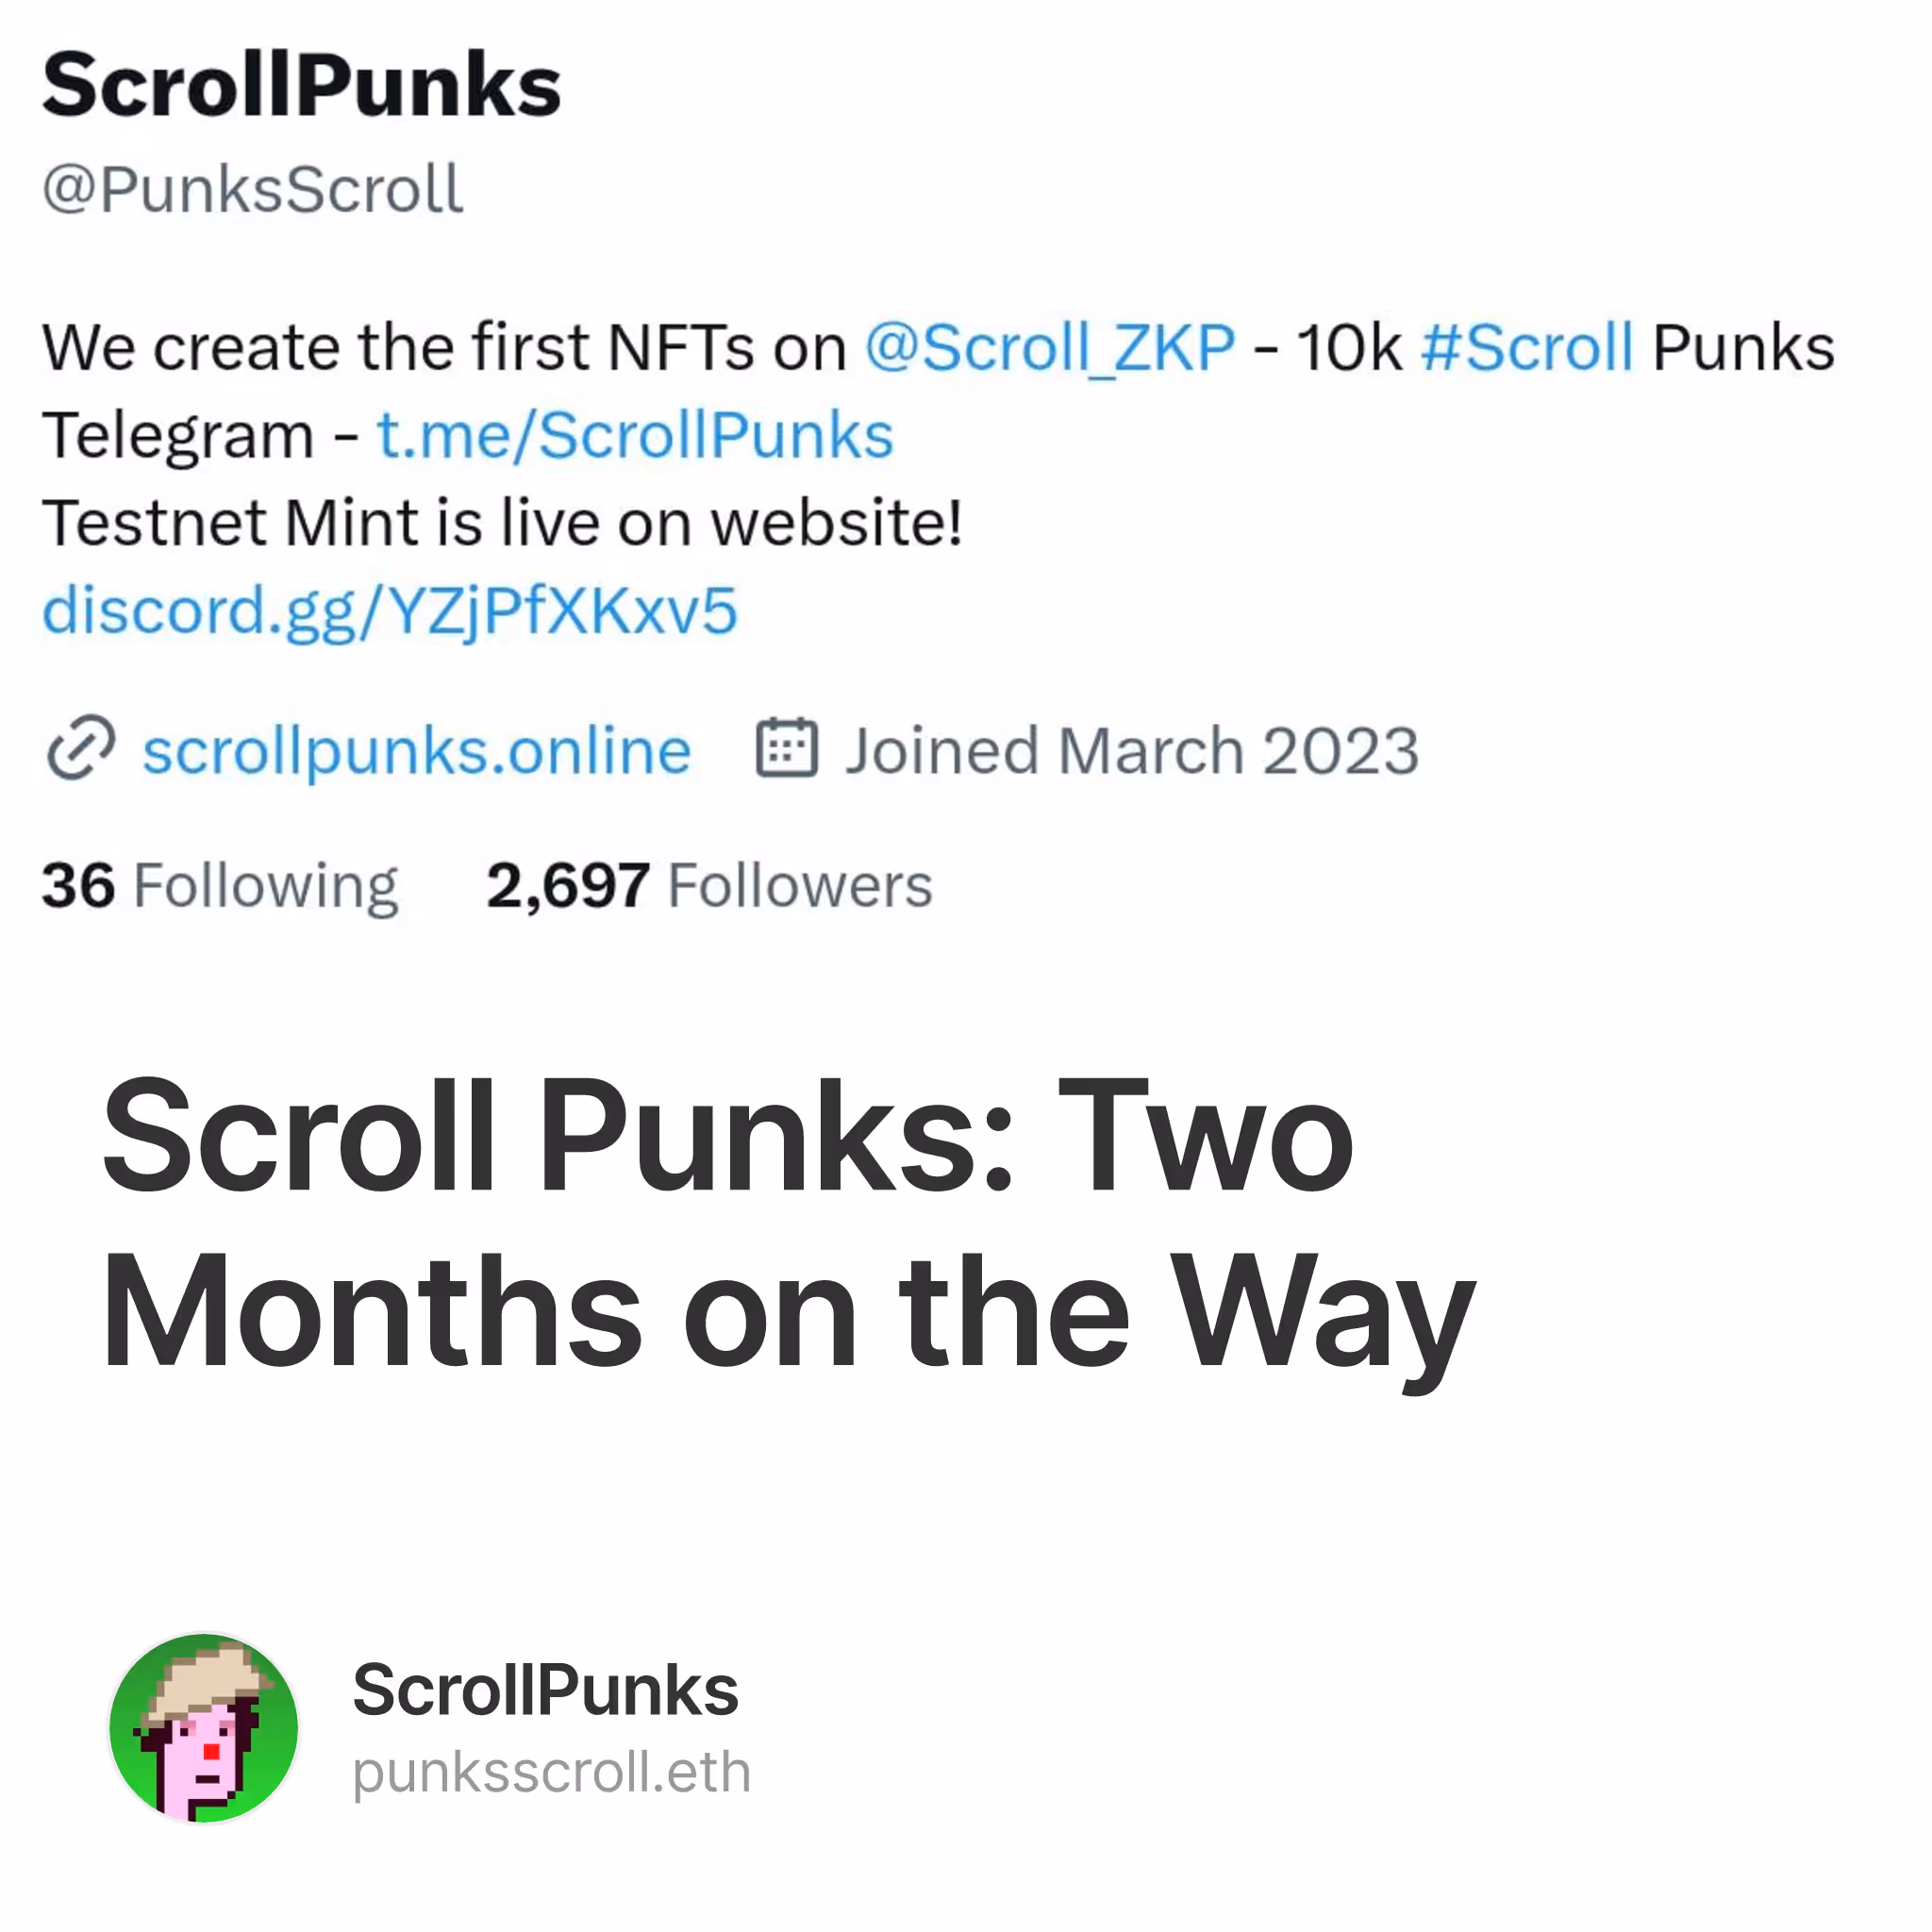1932x1932 pixels.
Task: Click the "Joined March 2023" text
Action: click(1131, 751)
